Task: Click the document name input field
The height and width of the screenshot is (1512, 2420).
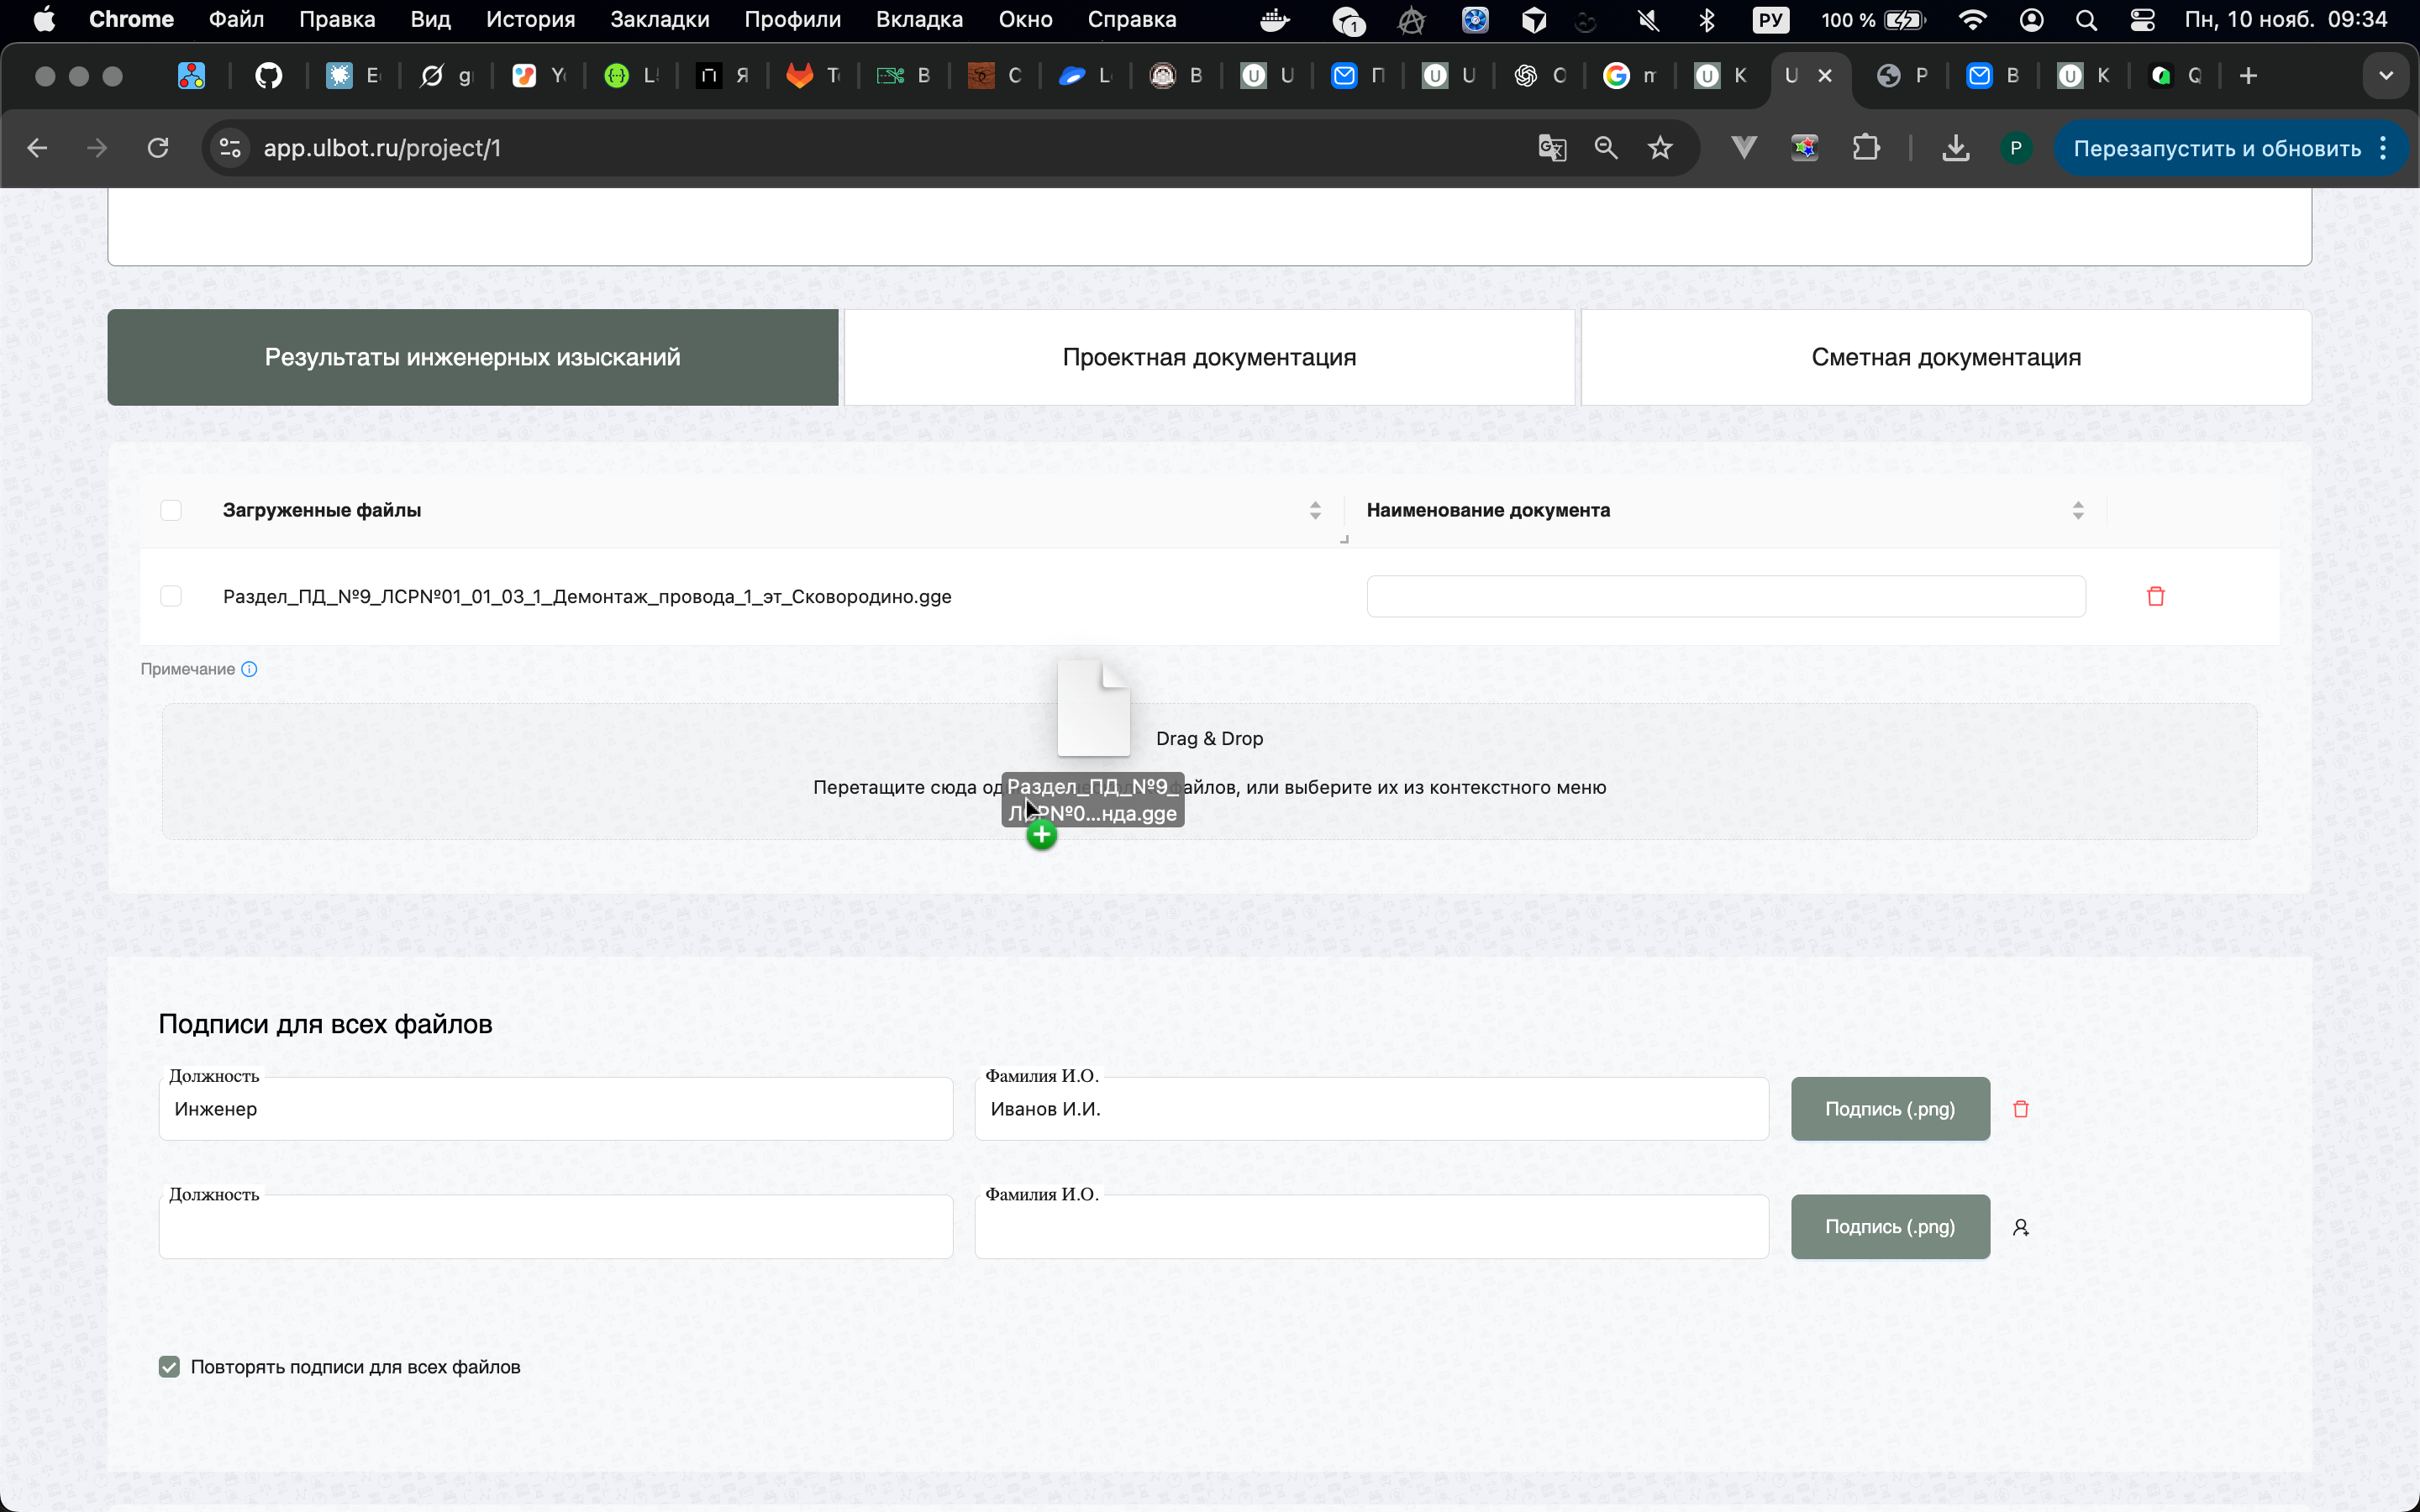Action: point(1725,596)
